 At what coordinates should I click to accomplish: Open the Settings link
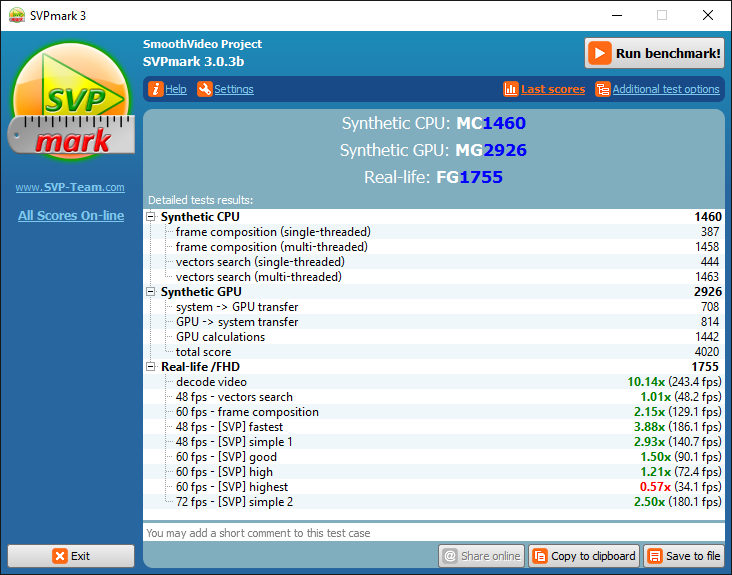tap(234, 89)
